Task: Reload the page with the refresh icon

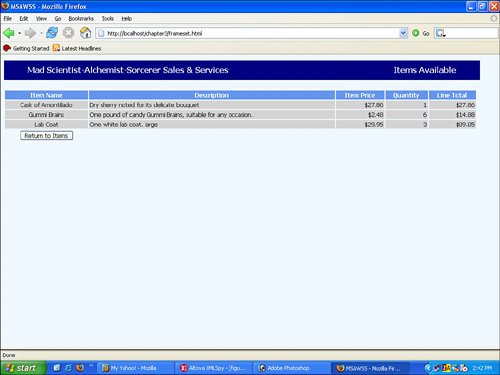Action: [x=52, y=33]
